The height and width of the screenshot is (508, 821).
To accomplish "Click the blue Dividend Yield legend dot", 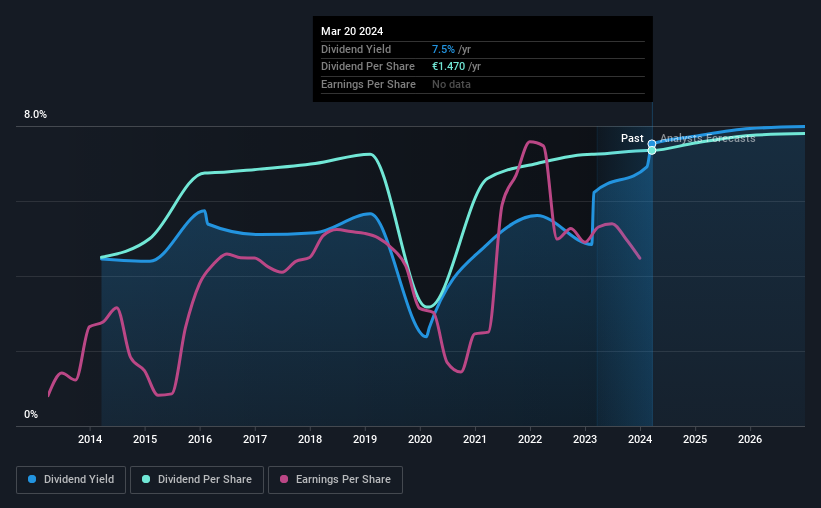I will 32,479.
